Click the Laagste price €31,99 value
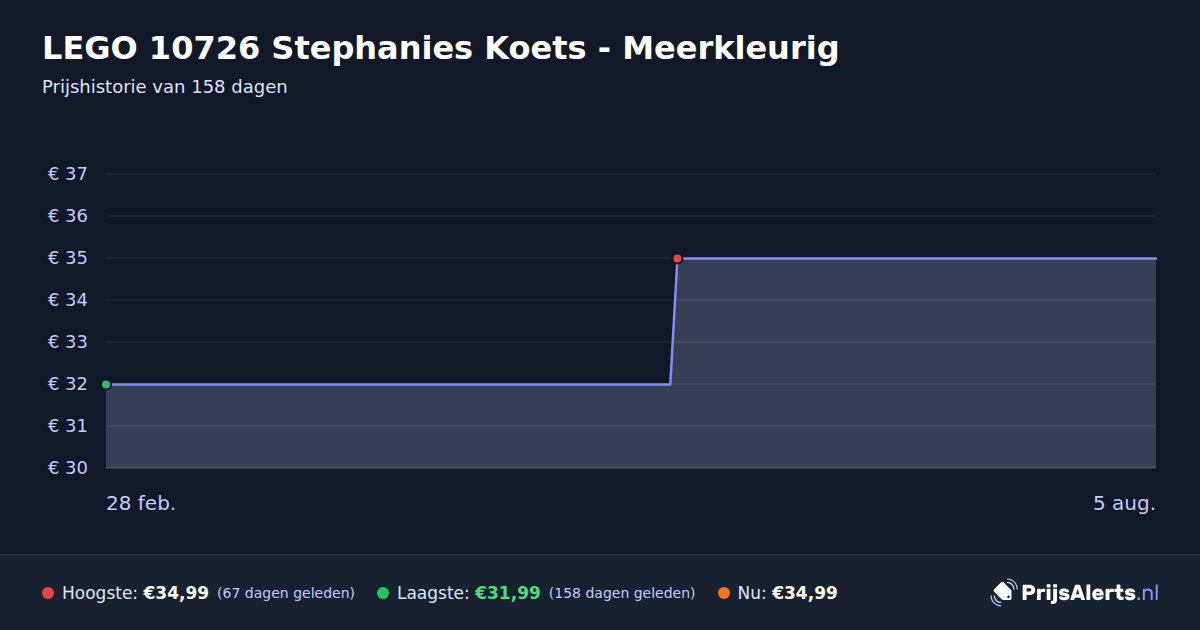 click(507, 593)
